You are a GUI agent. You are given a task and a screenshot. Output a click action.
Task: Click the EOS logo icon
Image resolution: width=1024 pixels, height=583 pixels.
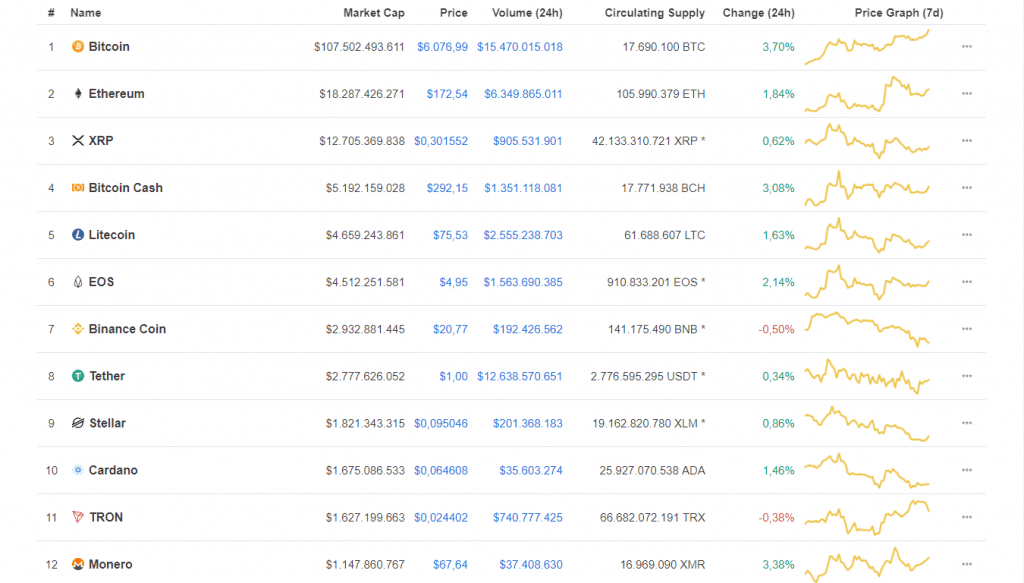pos(78,281)
